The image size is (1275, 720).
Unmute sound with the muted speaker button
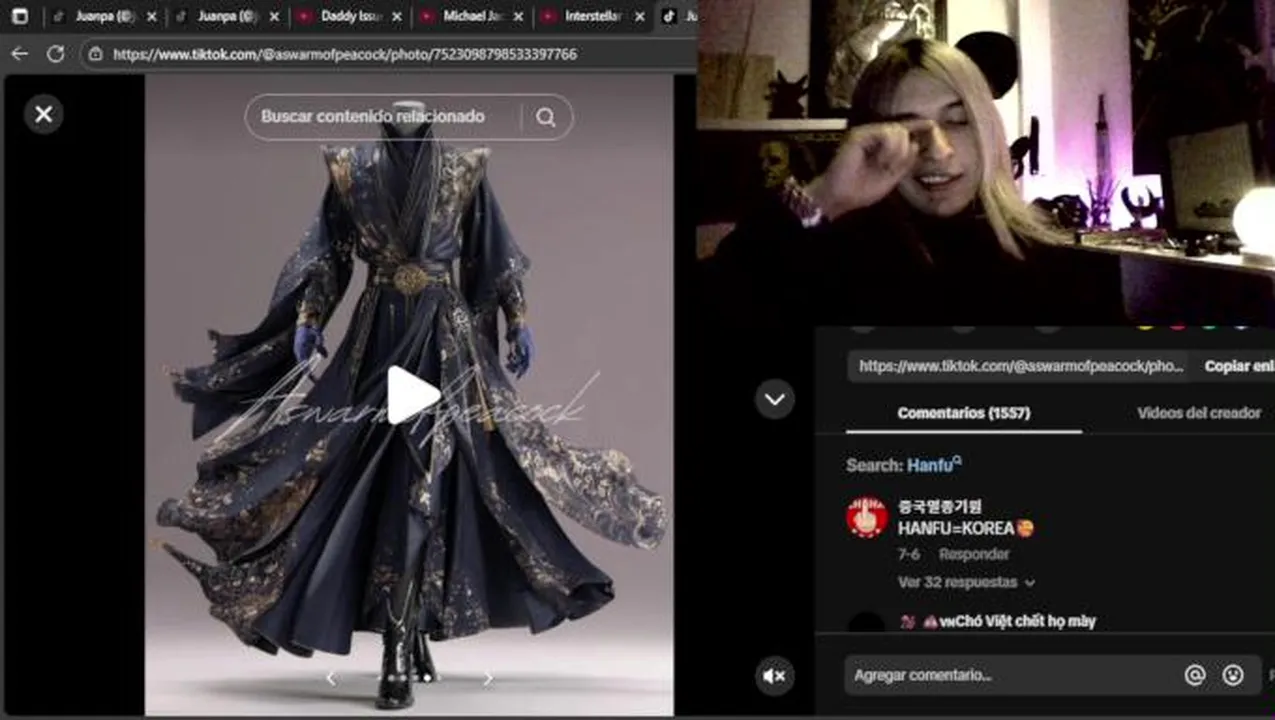(775, 676)
